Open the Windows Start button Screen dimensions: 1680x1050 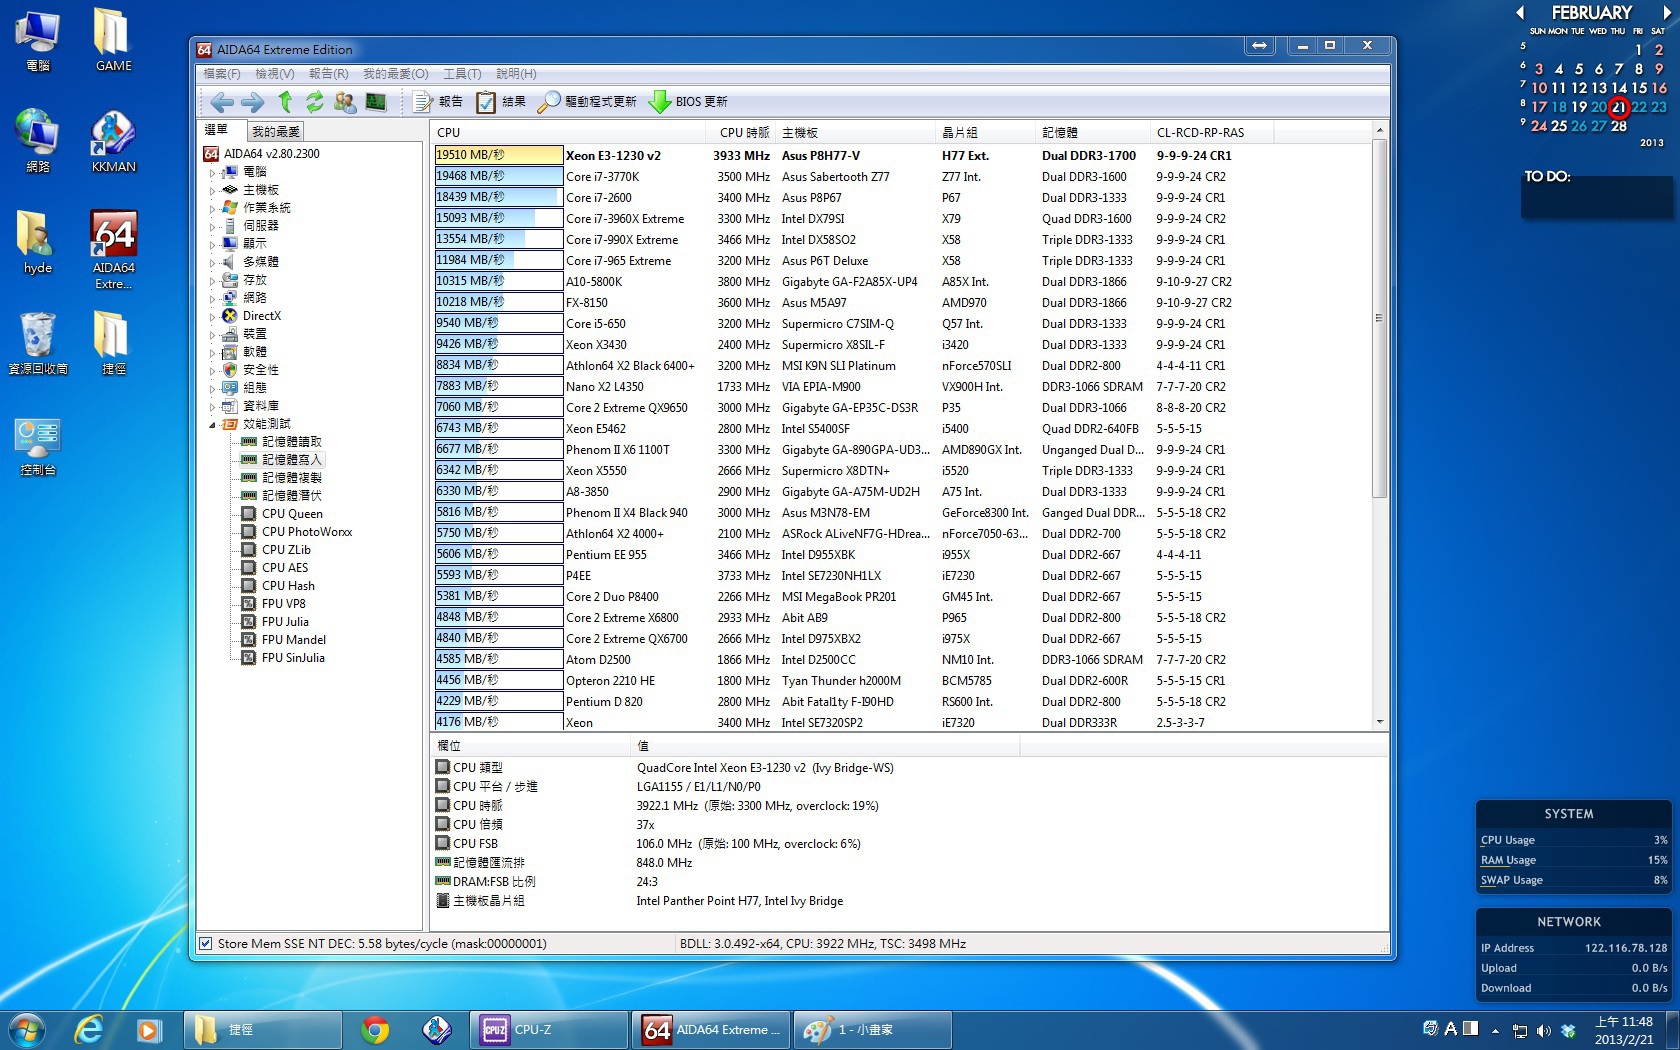27,1029
